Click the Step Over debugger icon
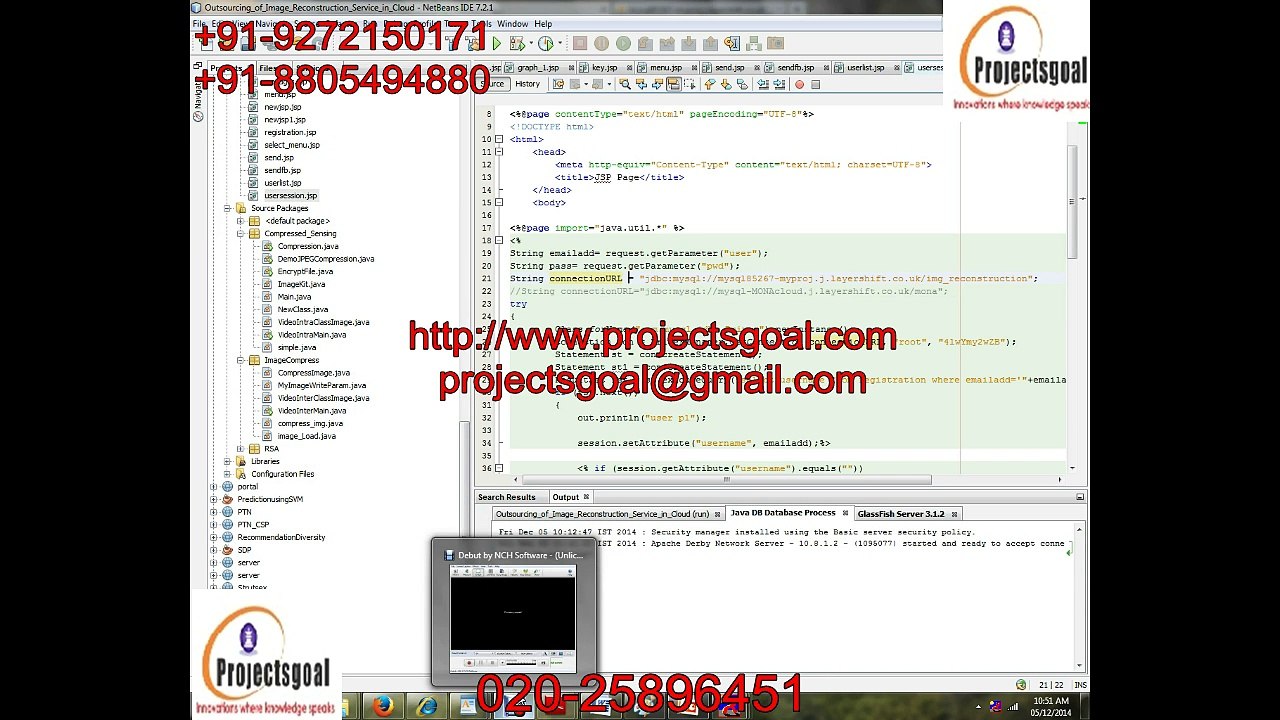 tap(645, 44)
